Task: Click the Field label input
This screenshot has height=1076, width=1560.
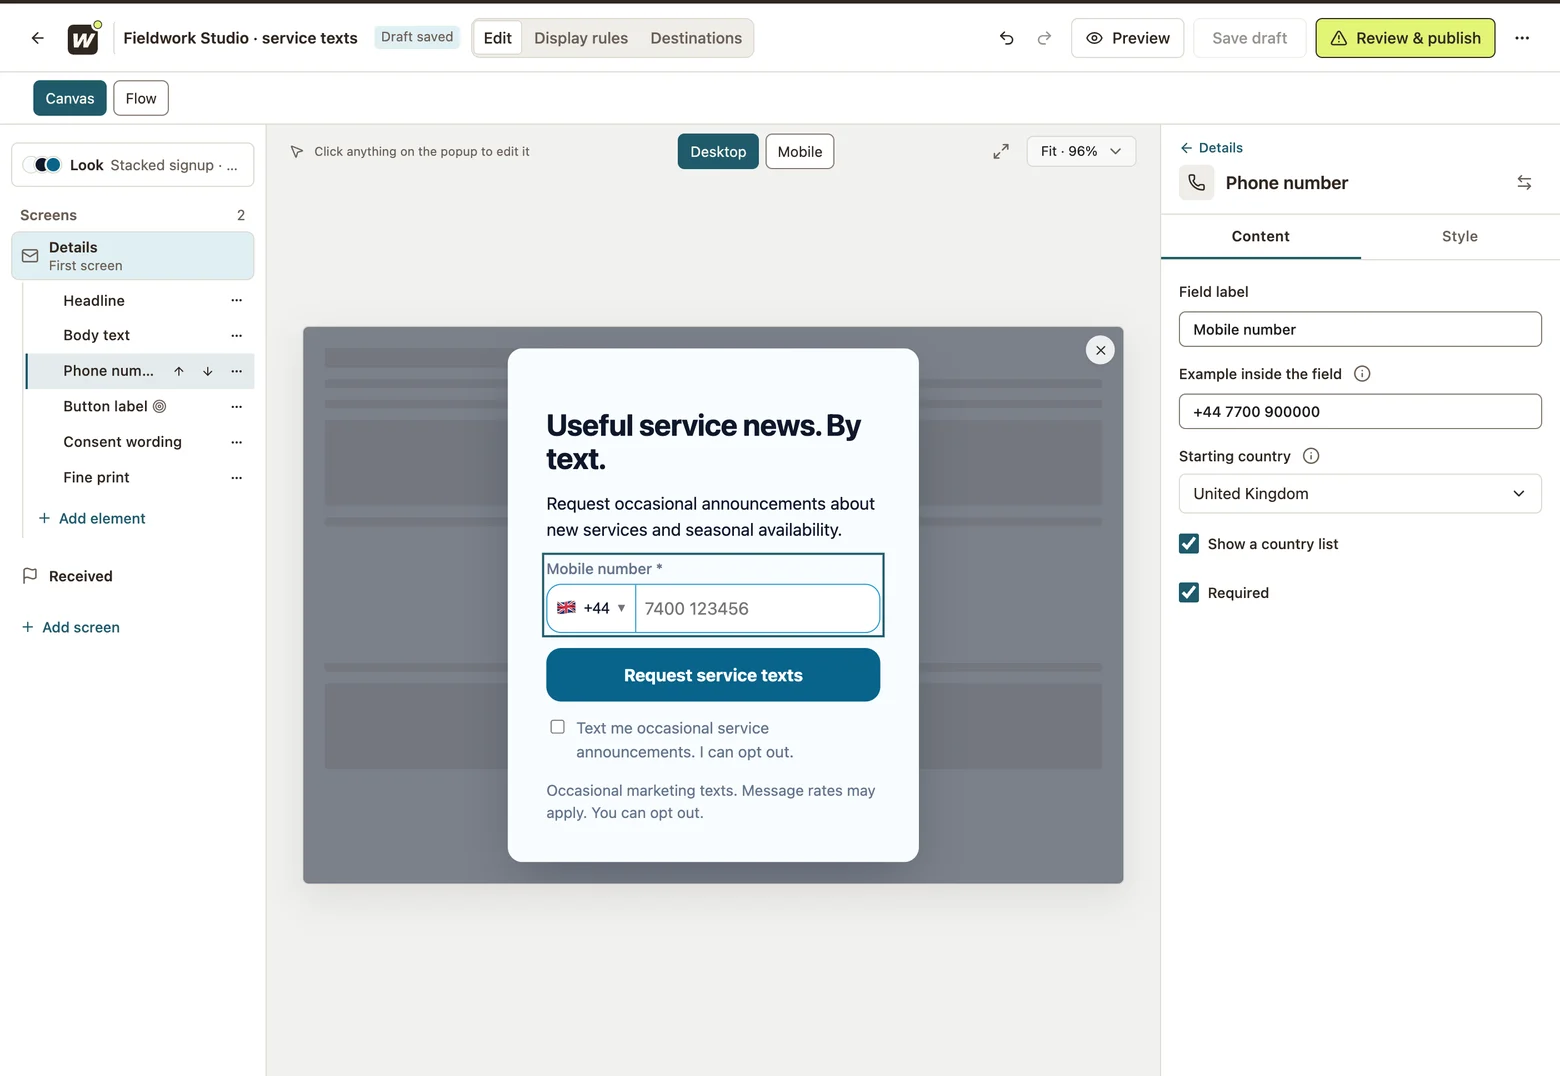Action: coord(1360,330)
